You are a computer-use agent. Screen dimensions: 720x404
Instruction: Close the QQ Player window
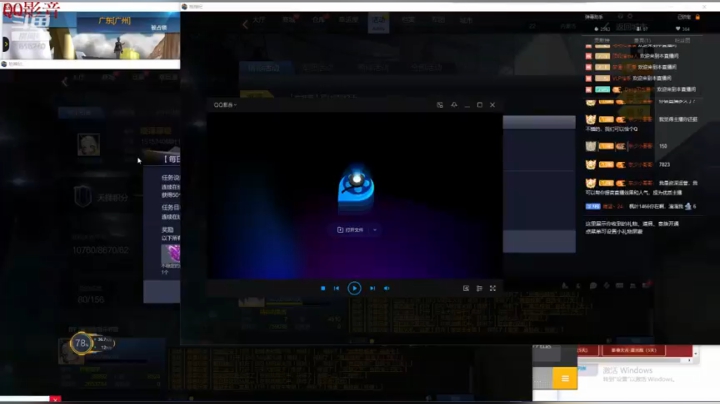[x=492, y=105]
